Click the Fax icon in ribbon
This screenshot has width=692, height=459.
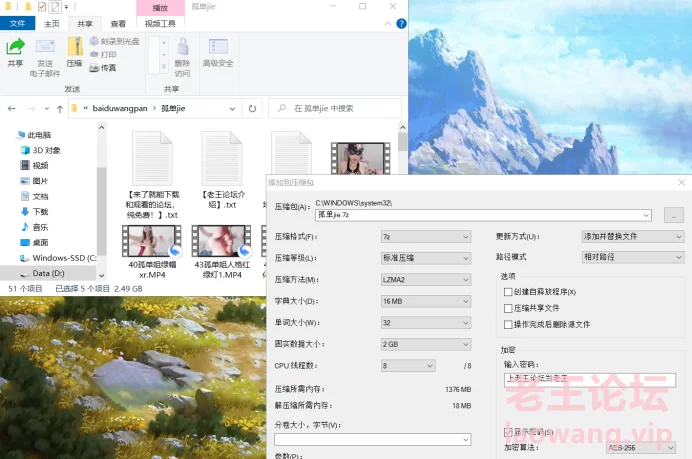click(94, 68)
